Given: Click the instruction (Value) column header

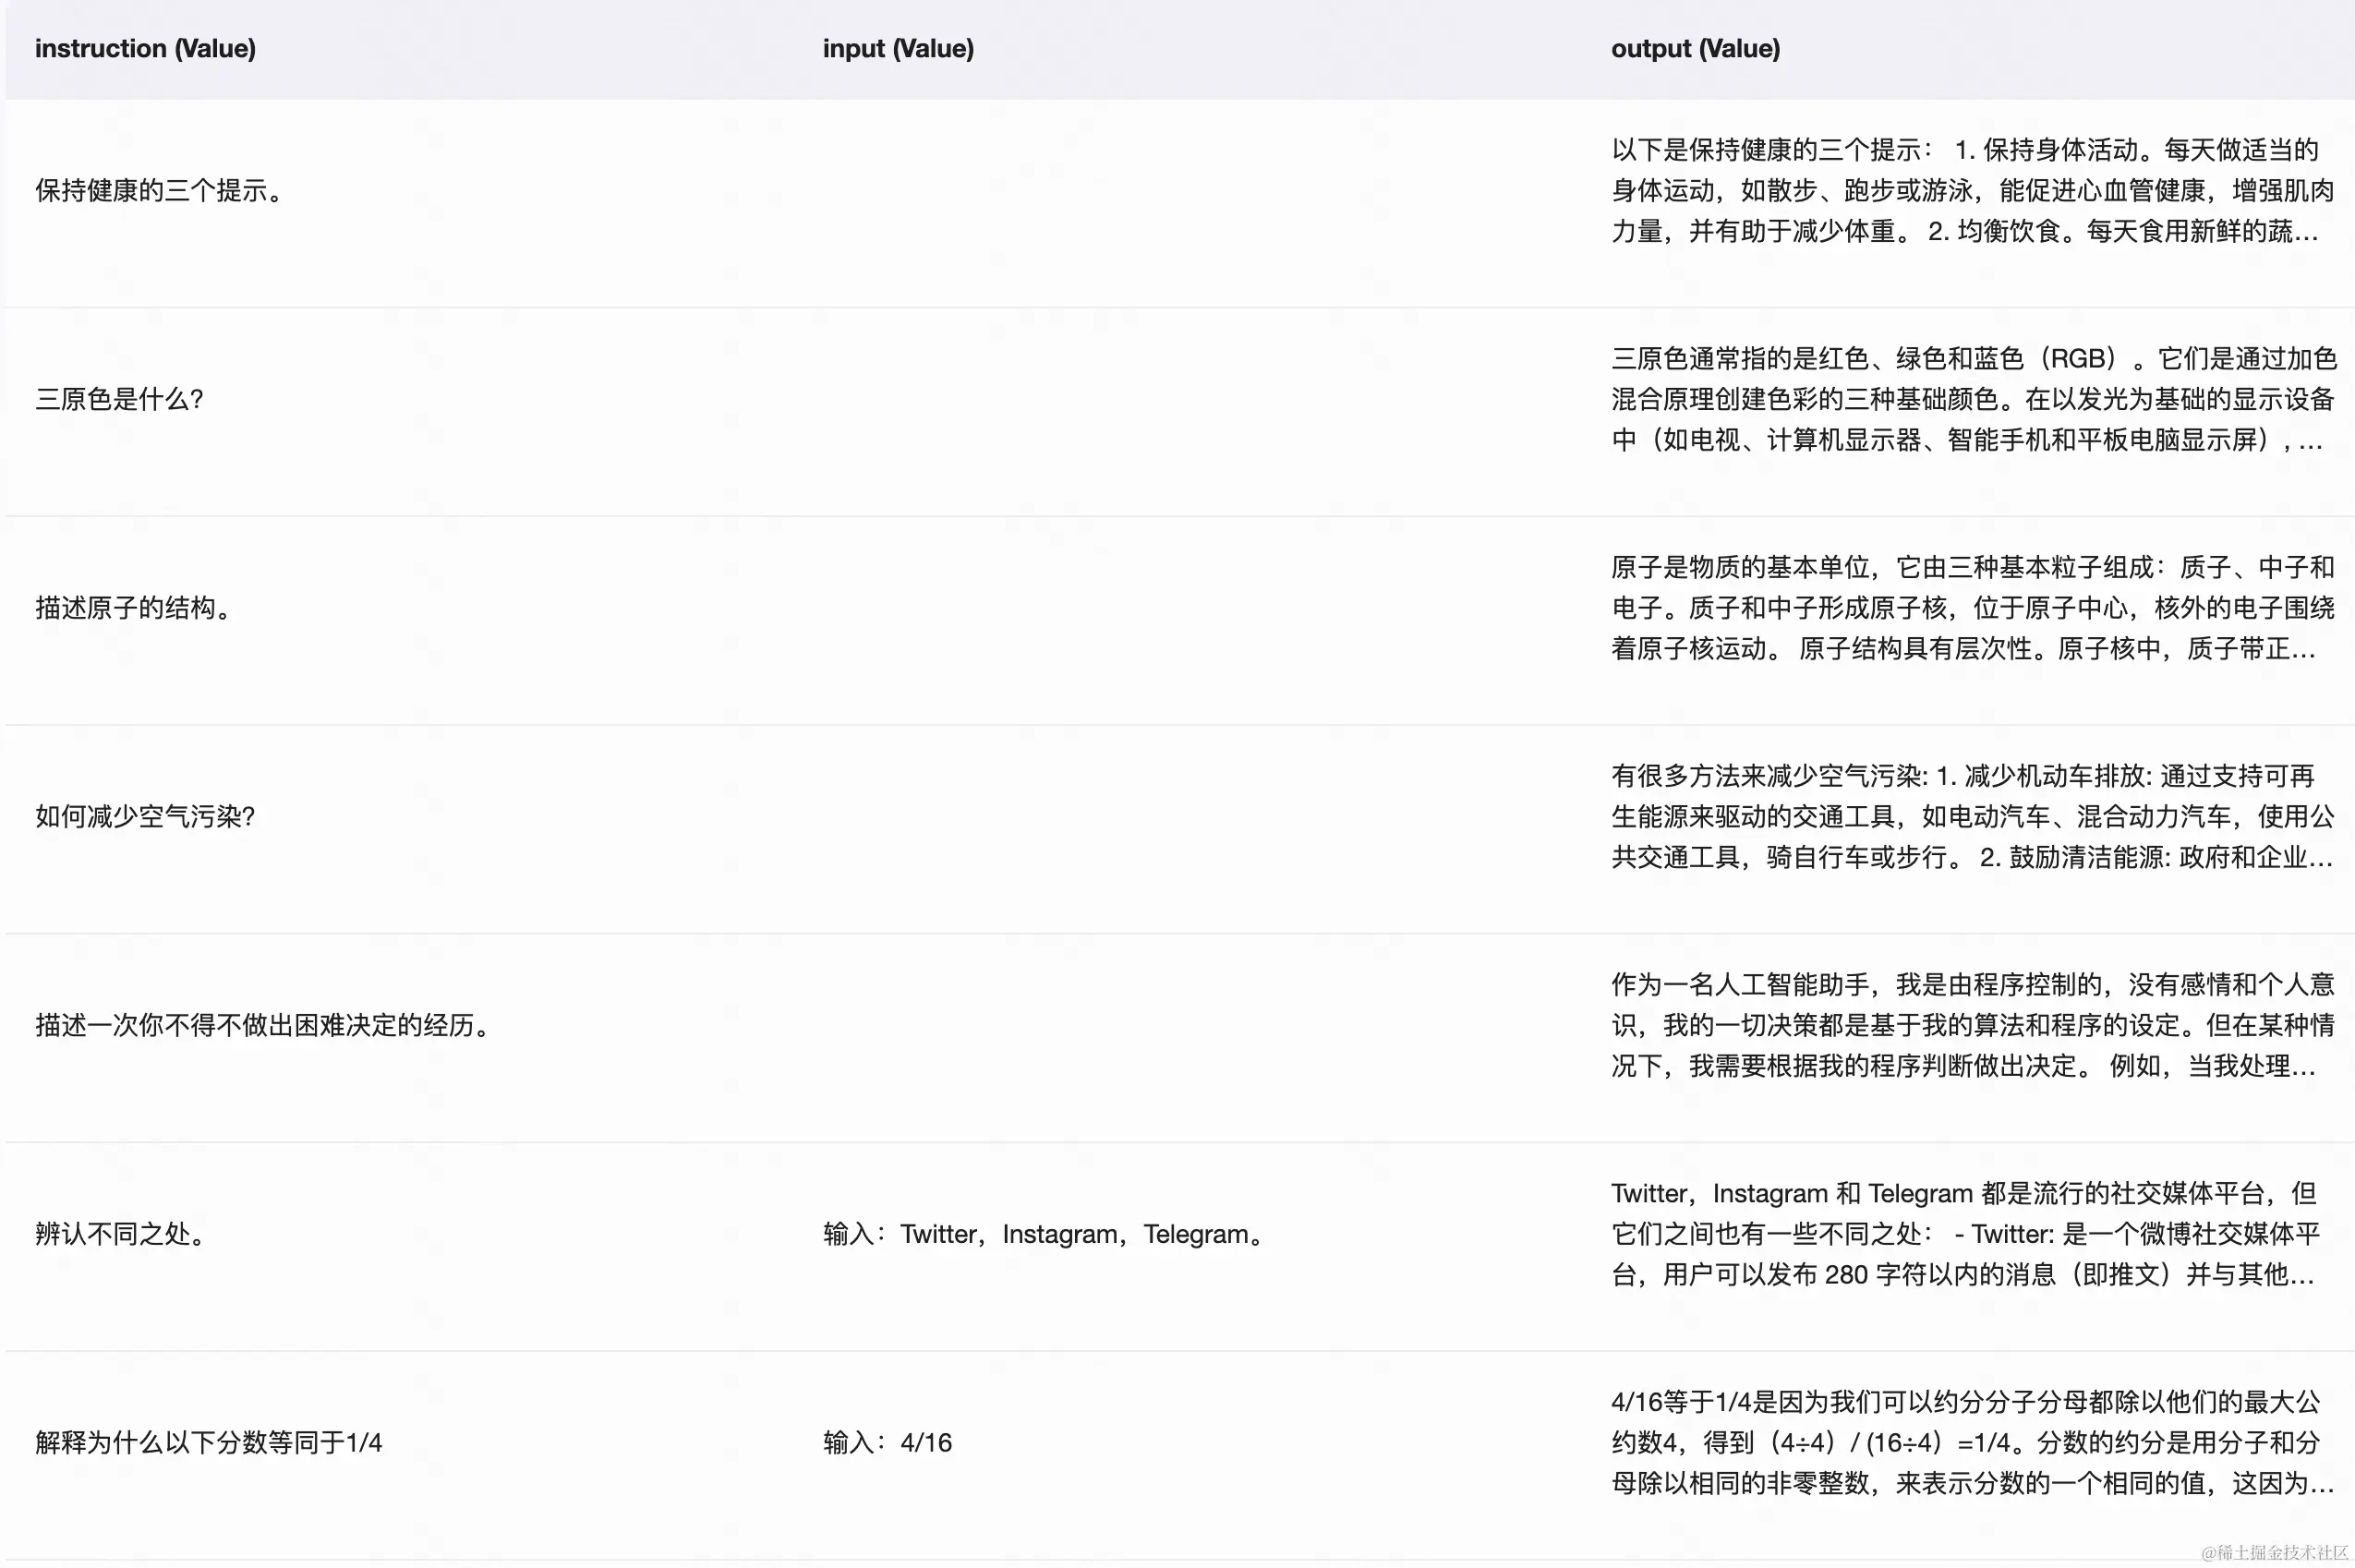Looking at the screenshot, I should point(145,48).
